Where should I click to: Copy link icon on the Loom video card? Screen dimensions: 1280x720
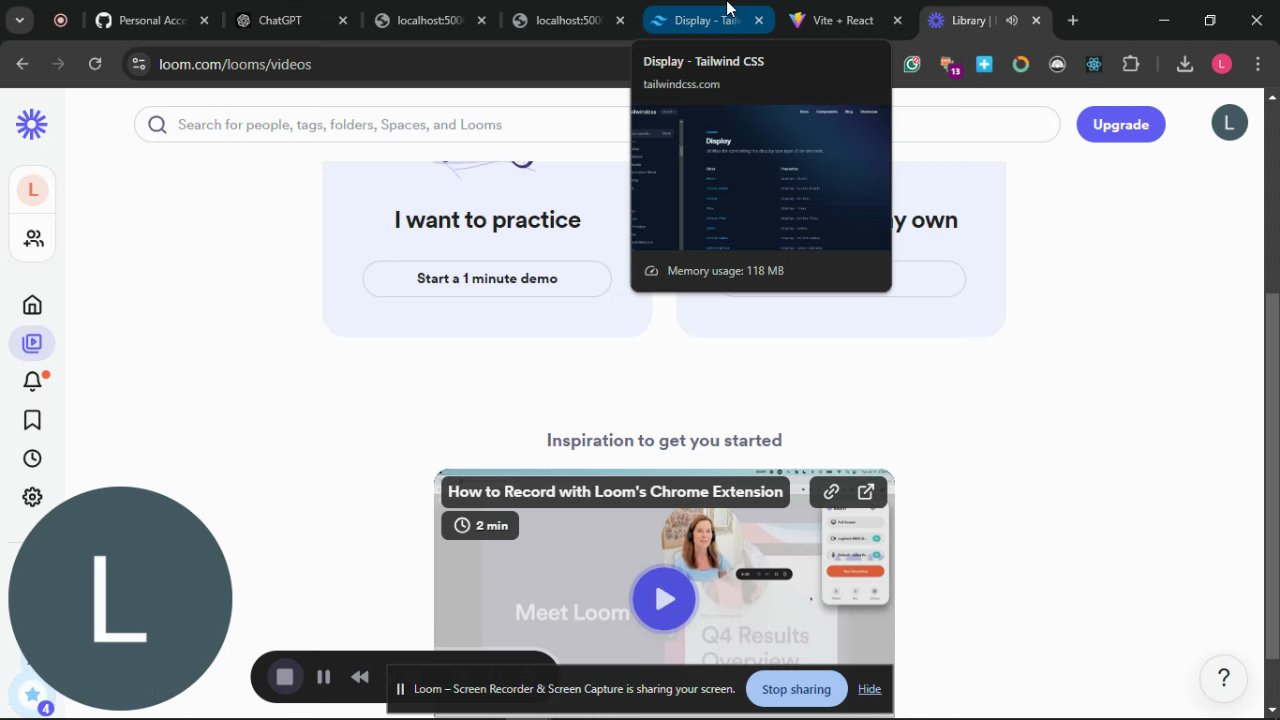(x=831, y=492)
